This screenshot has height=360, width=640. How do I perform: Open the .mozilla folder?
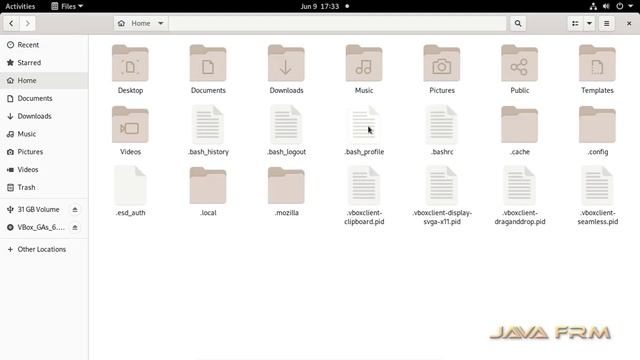286,186
